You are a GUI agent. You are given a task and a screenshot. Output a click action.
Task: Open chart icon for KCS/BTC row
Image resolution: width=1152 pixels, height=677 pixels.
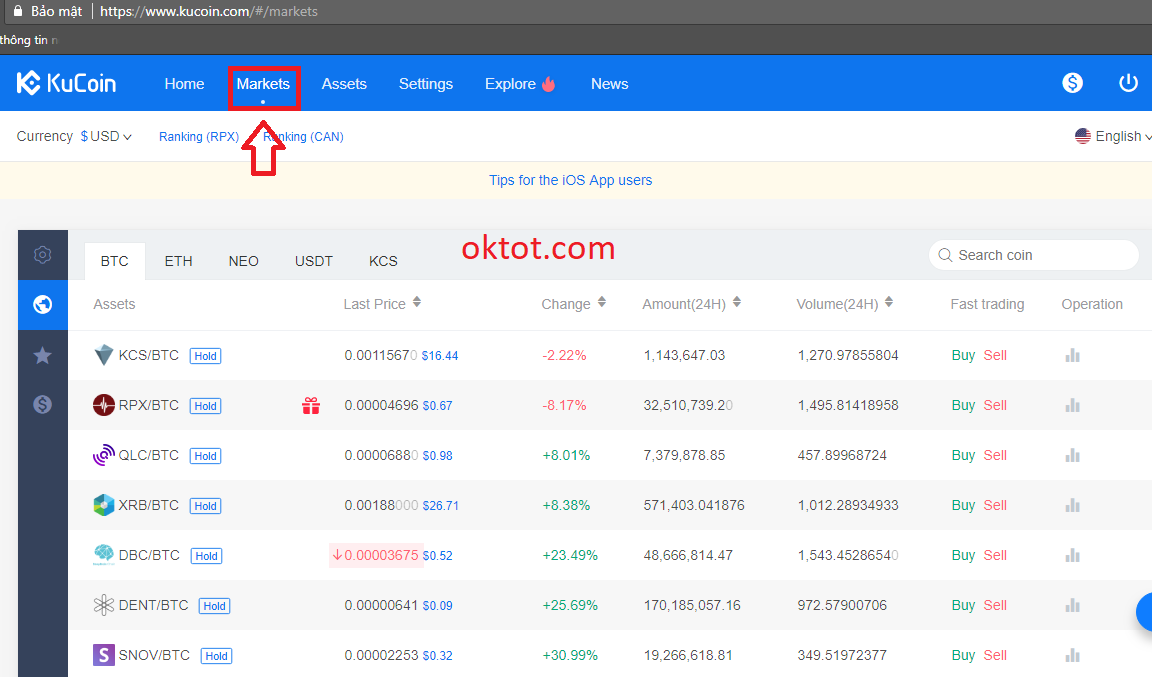[1072, 355]
